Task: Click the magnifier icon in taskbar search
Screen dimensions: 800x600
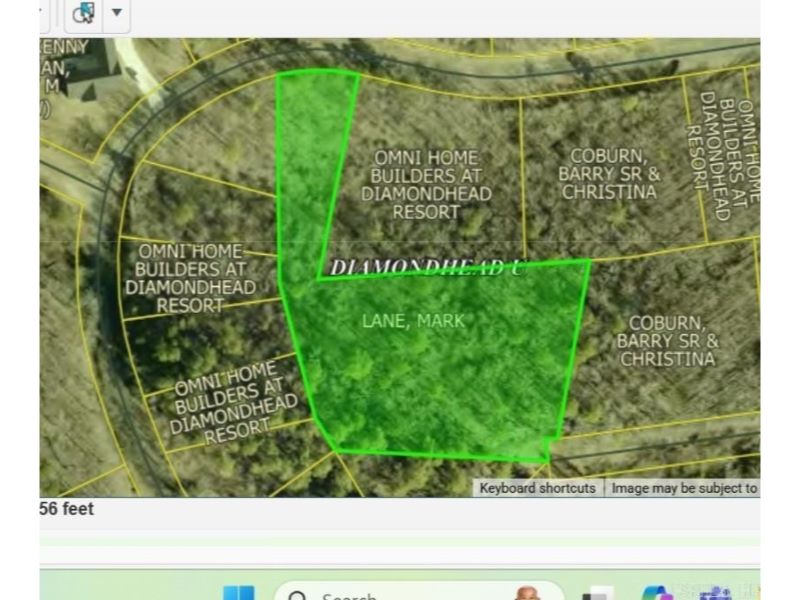Action: [297, 594]
